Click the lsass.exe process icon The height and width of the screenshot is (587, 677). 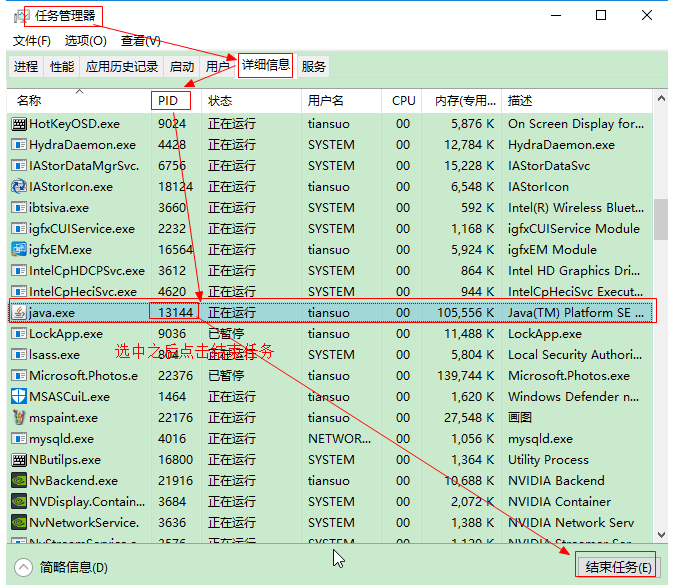click(19, 355)
